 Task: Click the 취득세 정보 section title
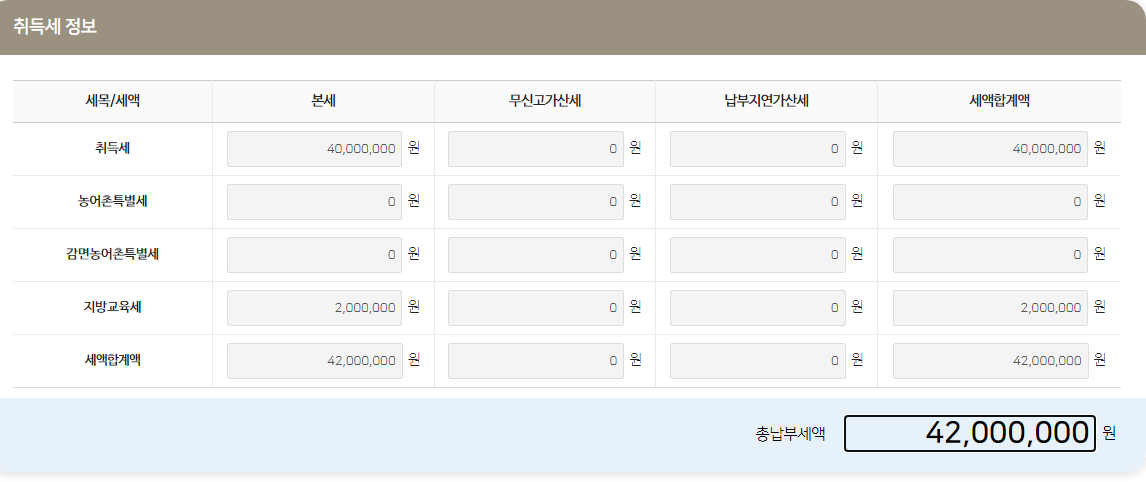(x=55, y=27)
